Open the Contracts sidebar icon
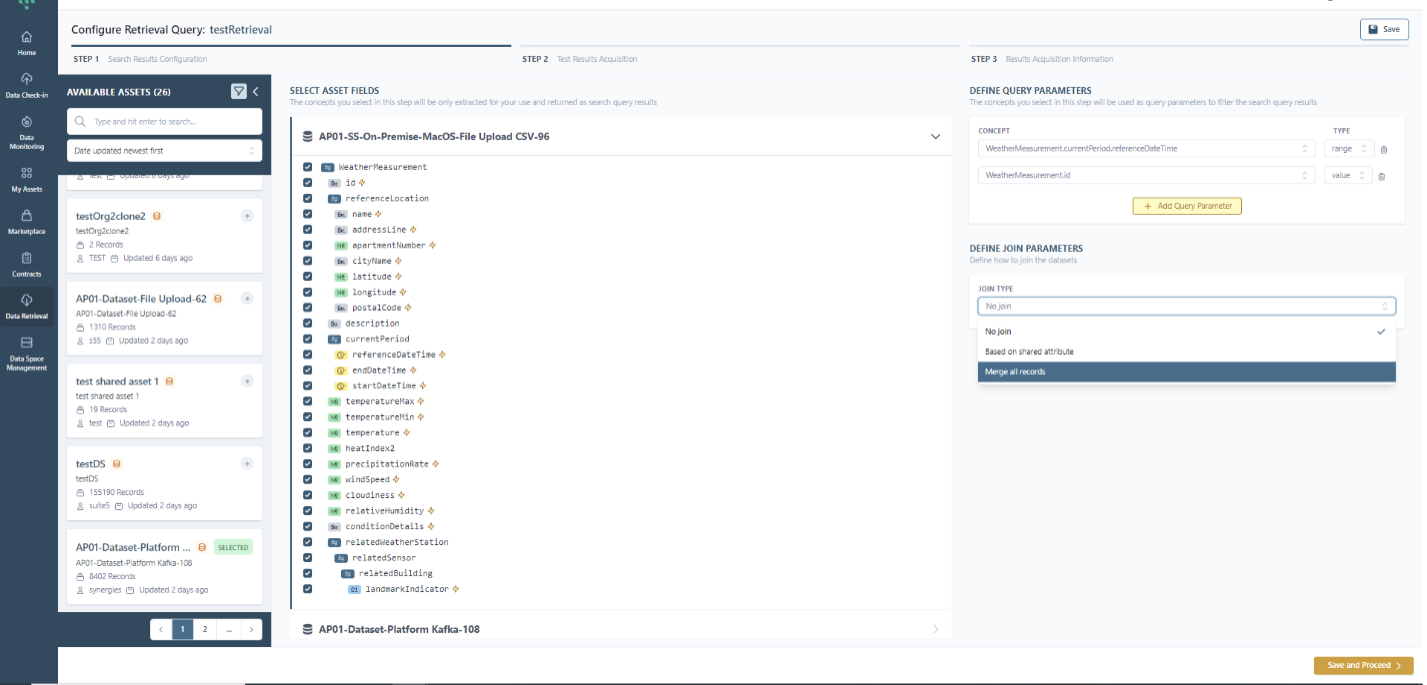This screenshot has height=685, width=1427. click(x=26, y=263)
